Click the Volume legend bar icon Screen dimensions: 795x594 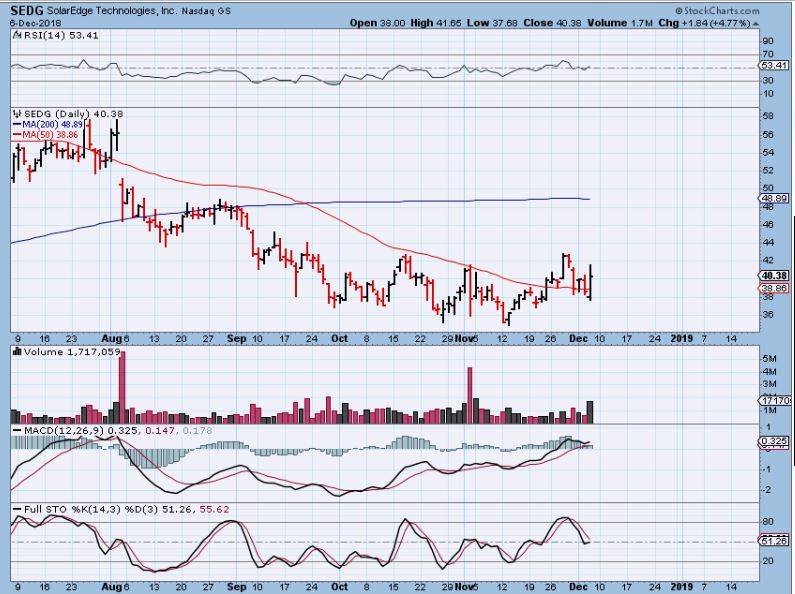pos(17,351)
